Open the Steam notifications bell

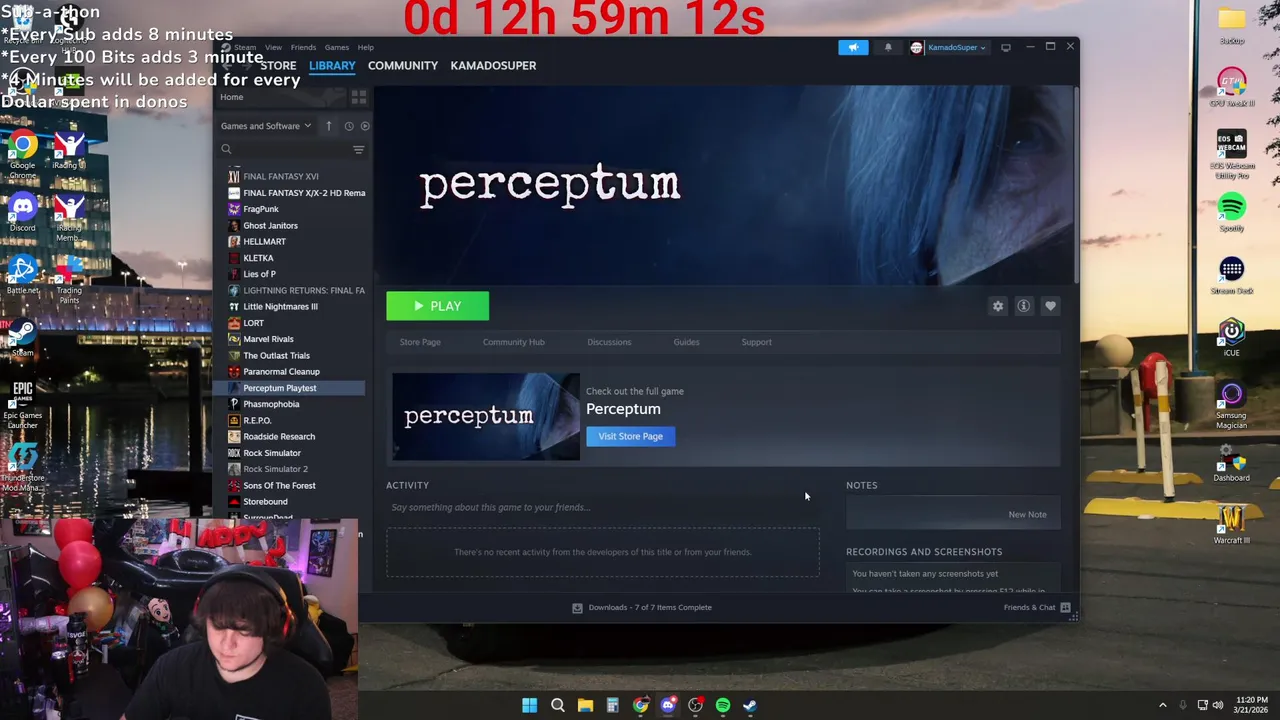point(888,47)
